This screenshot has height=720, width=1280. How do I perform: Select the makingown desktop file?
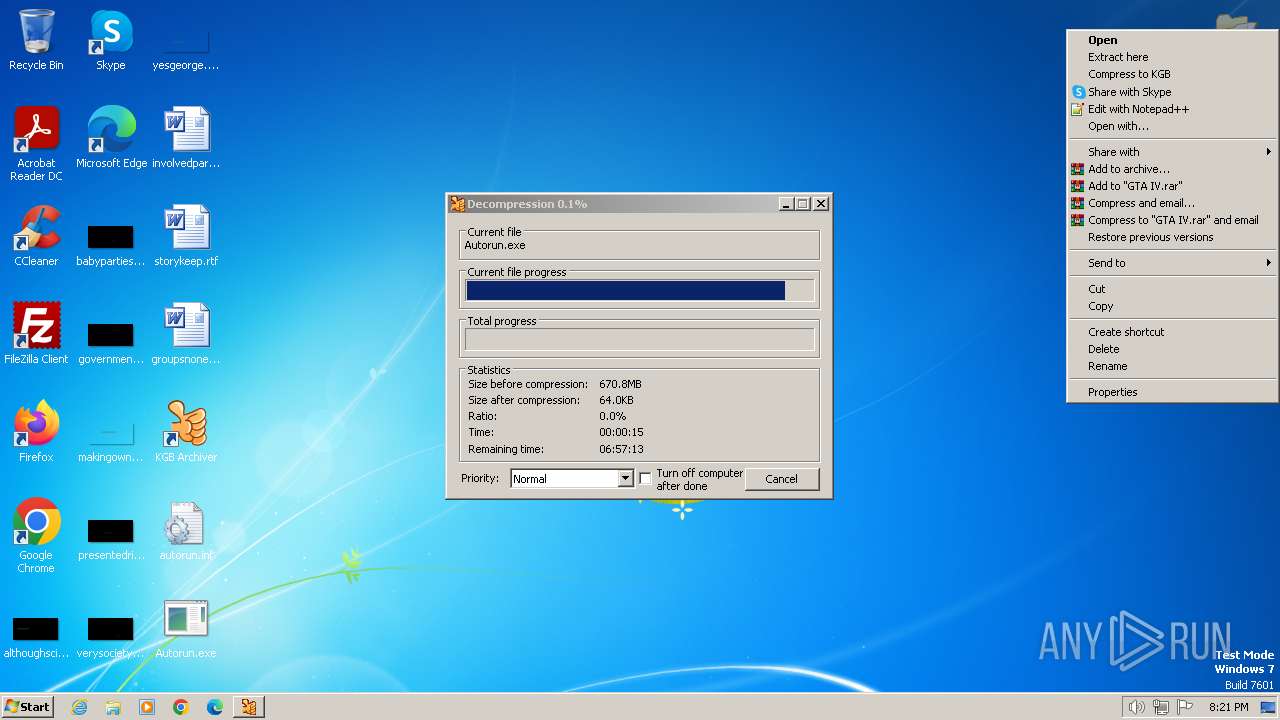110,440
